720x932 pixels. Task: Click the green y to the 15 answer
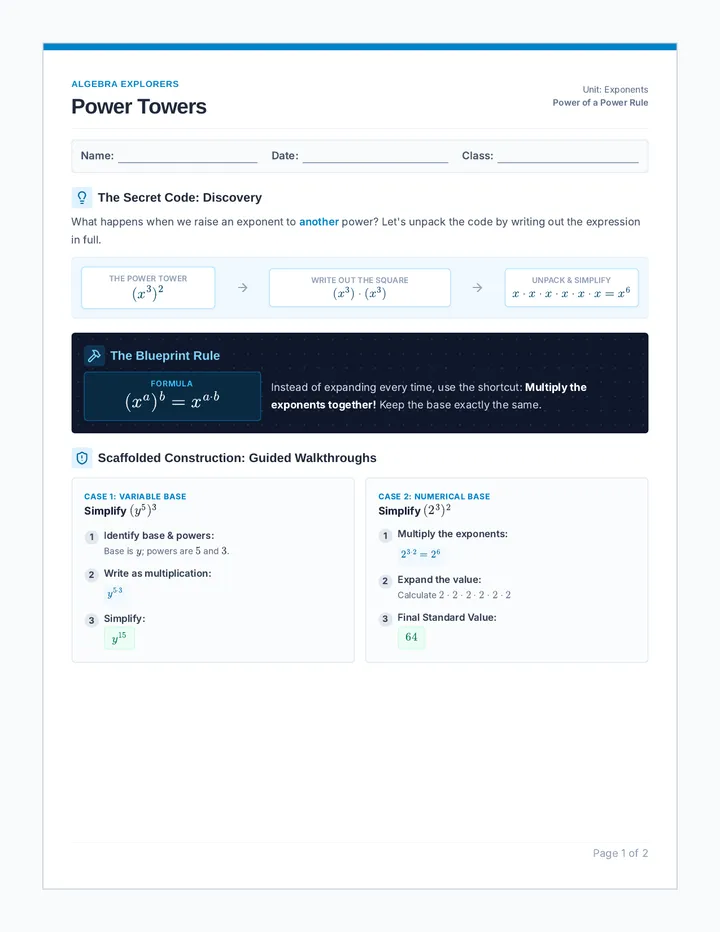[x=120, y=638]
